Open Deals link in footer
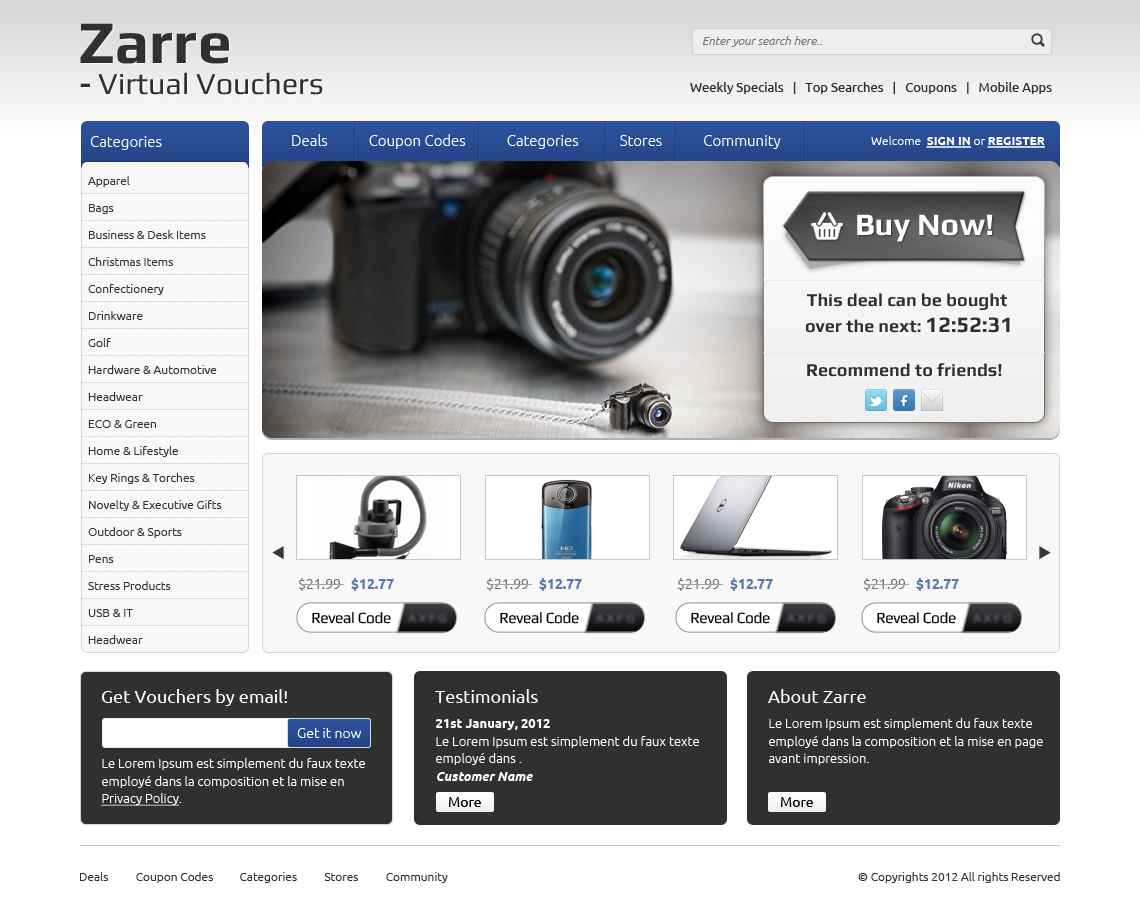The image size is (1140, 910). [x=94, y=877]
